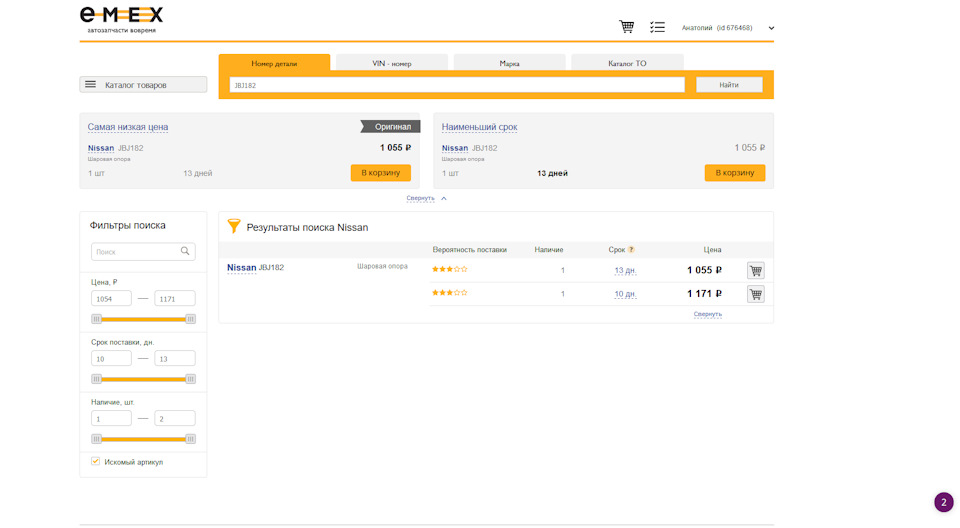
Task: Open the purple notification badge showing 2
Action: coord(943,502)
